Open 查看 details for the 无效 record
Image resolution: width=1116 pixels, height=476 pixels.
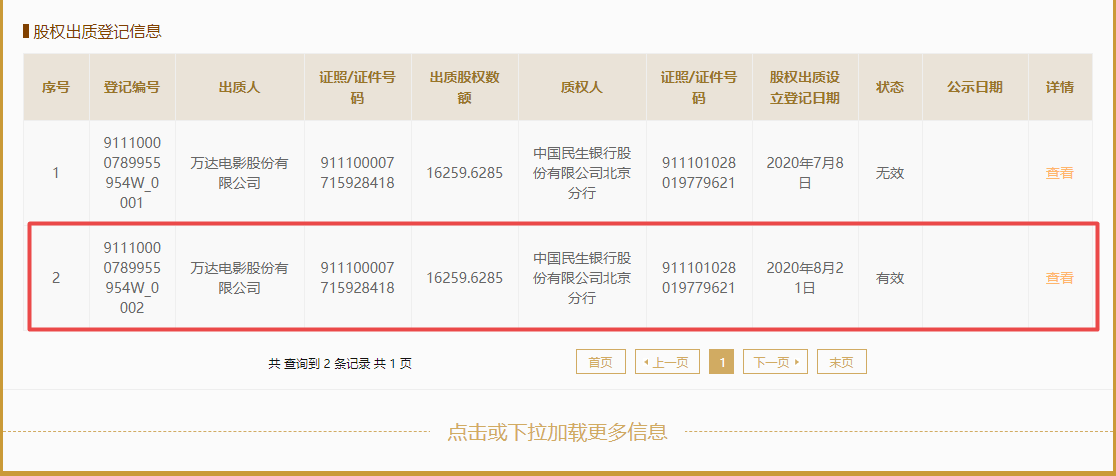pos(1059,173)
